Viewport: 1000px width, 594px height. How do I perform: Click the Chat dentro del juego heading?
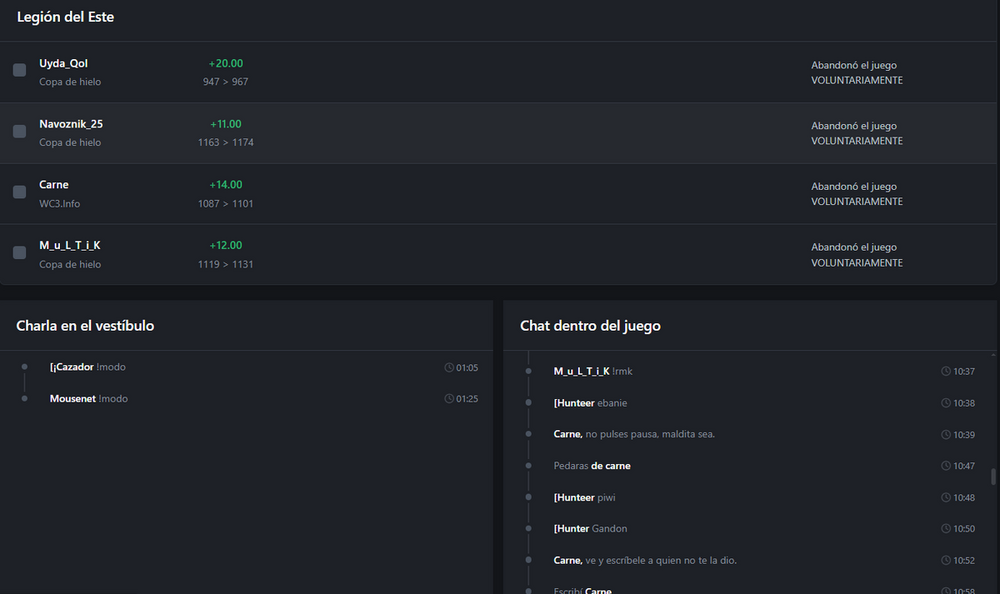click(x=590, y=325)
